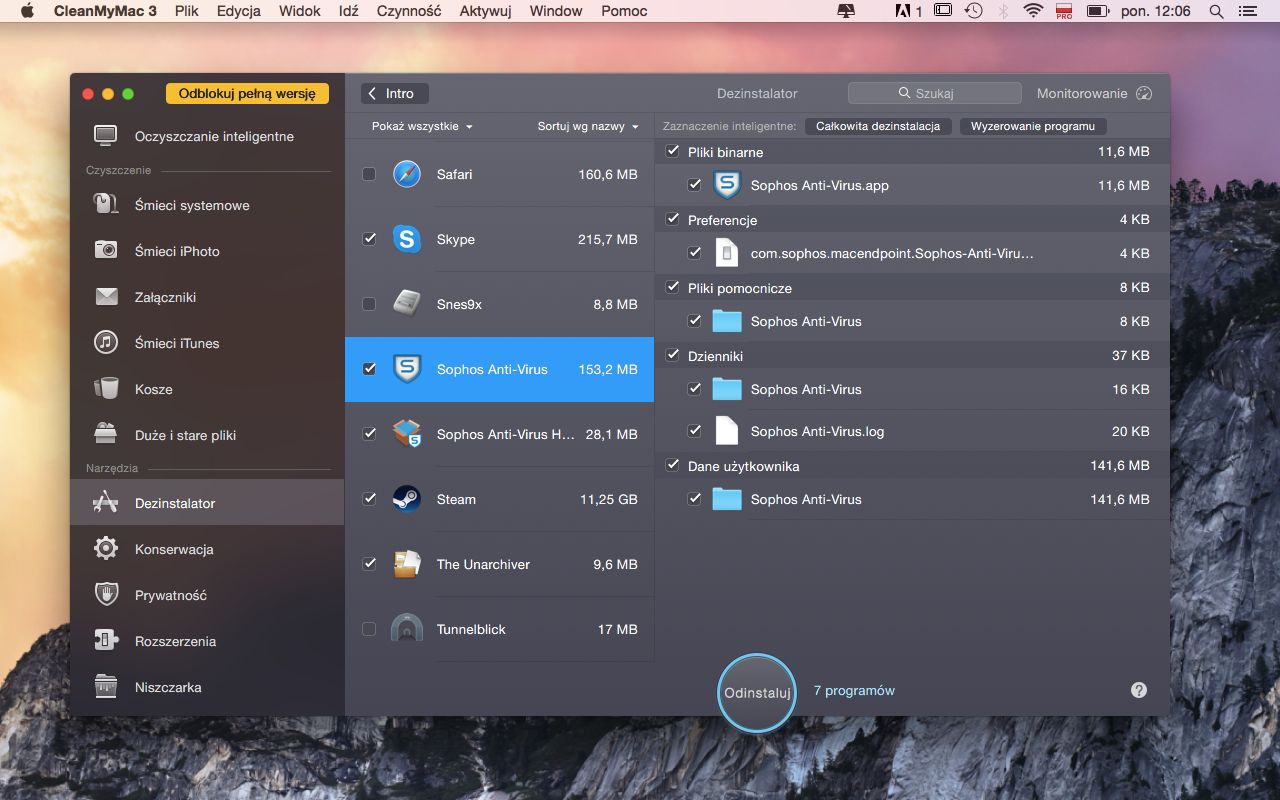Click the Snes9x app icon
Image resolution: width=1280 pixels, height=800 pixels.
pos(407,304)
